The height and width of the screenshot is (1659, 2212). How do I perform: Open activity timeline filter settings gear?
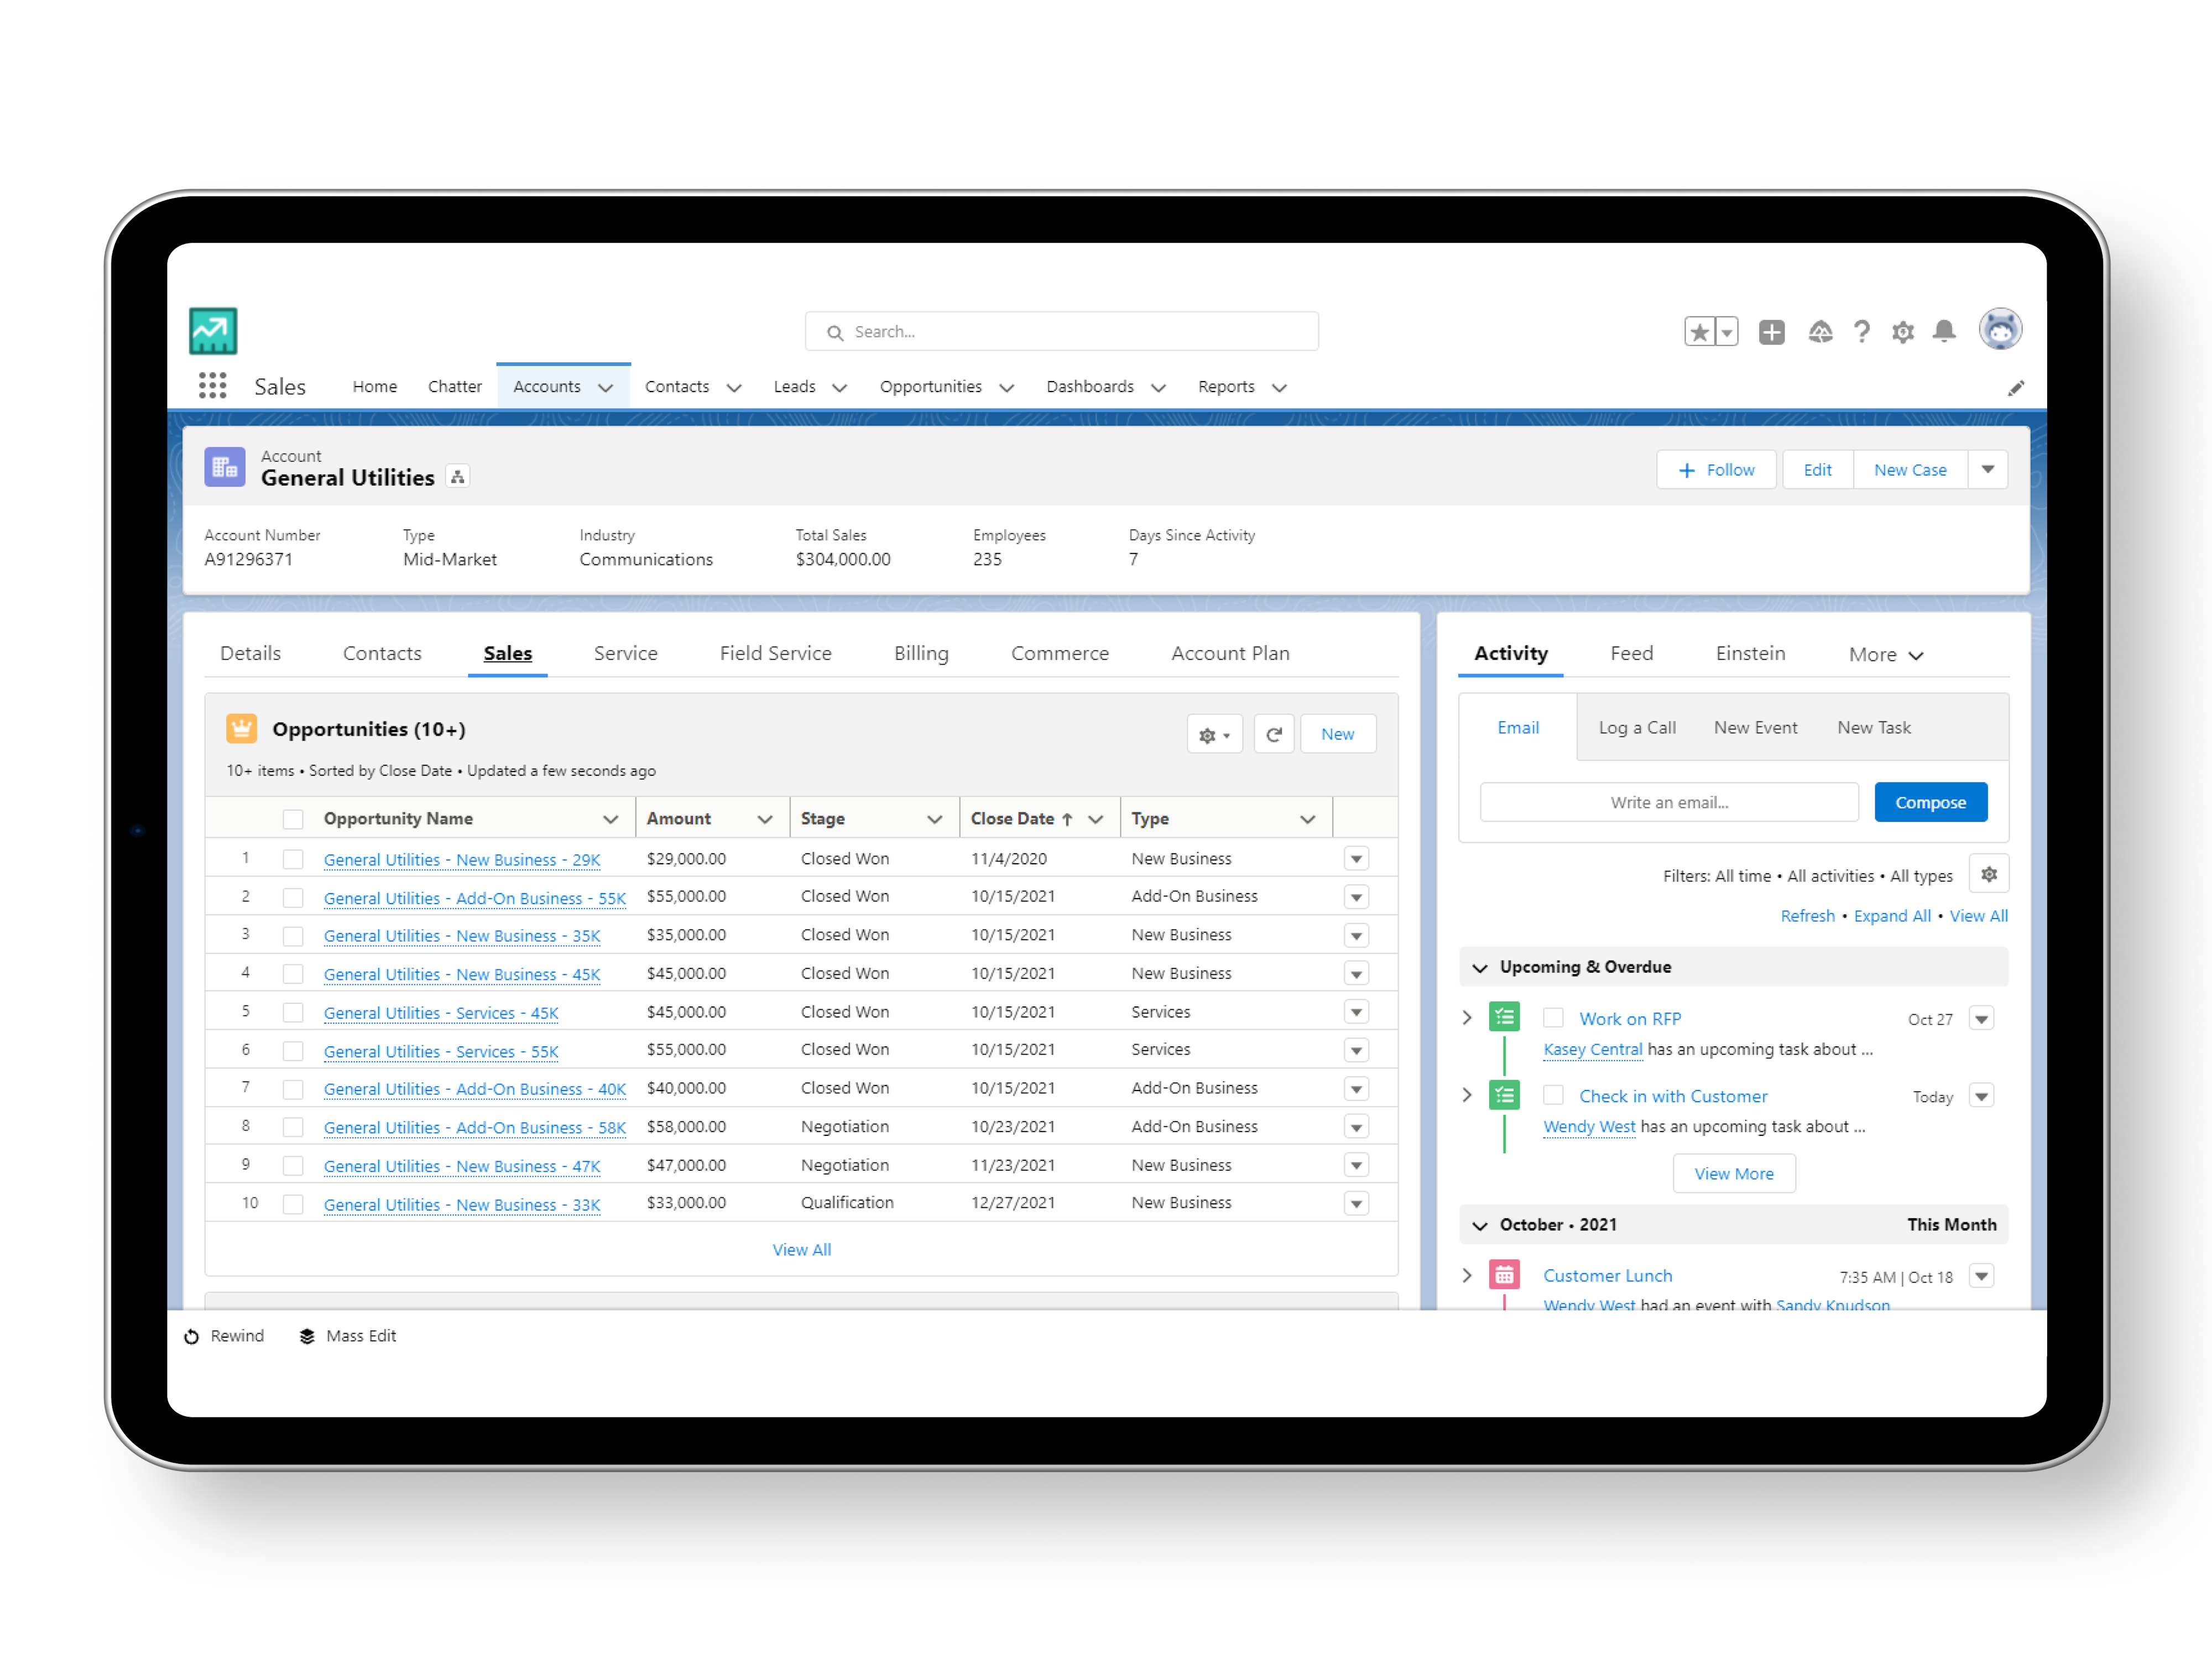click(x=1988, y=875)
